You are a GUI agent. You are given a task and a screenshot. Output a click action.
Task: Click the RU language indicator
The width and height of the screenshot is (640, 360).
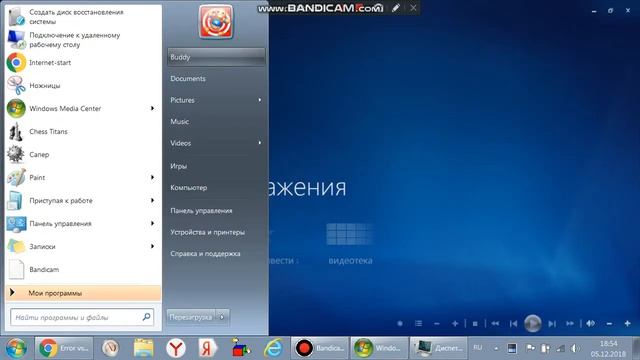tap(478, 348)
